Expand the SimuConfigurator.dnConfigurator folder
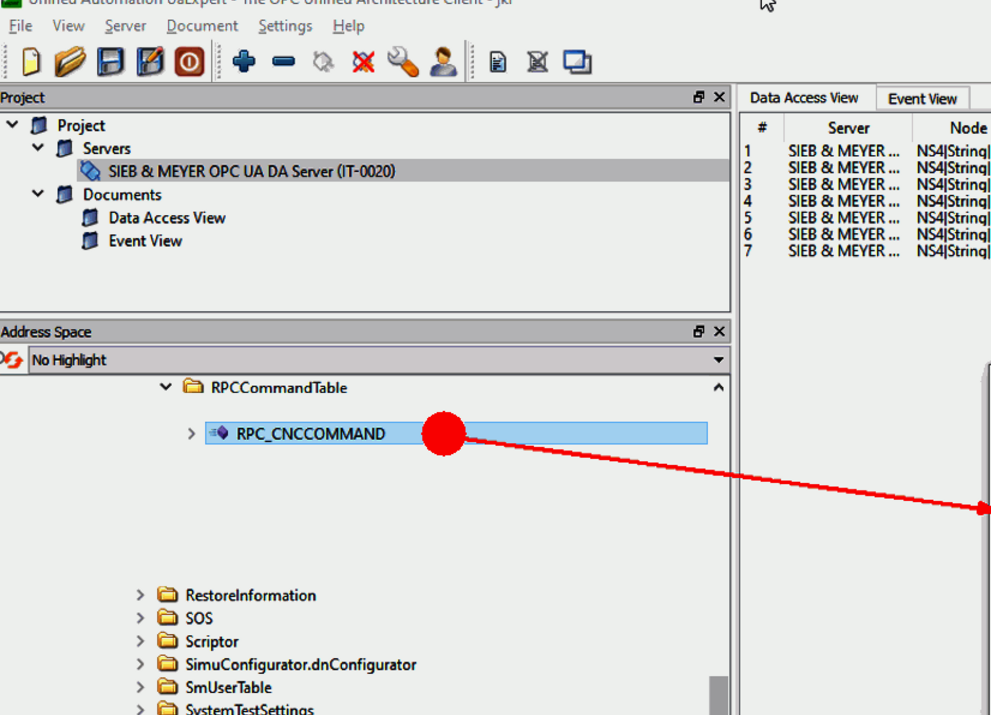This screenshot has height=715, width=991. pos(140,664)
